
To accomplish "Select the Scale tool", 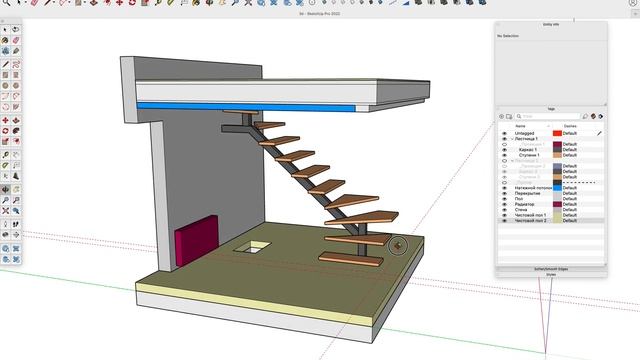I will (5, 141).
